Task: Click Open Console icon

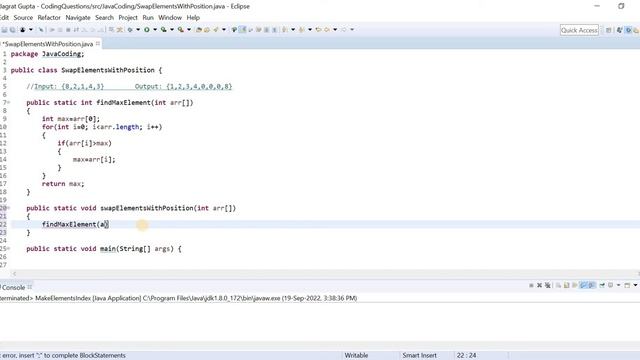Action: (x=627, y=285)
